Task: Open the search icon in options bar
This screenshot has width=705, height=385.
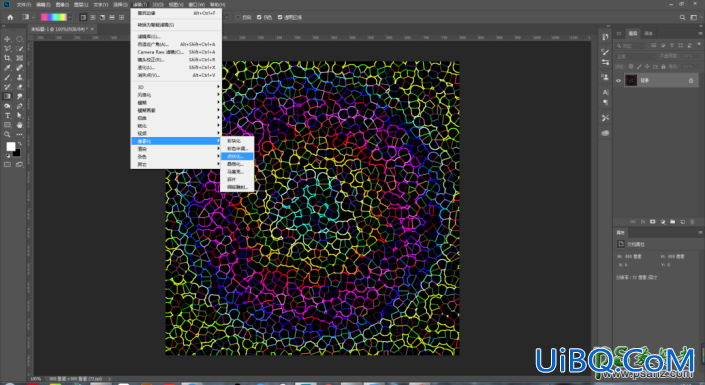Action: (683, 18)
